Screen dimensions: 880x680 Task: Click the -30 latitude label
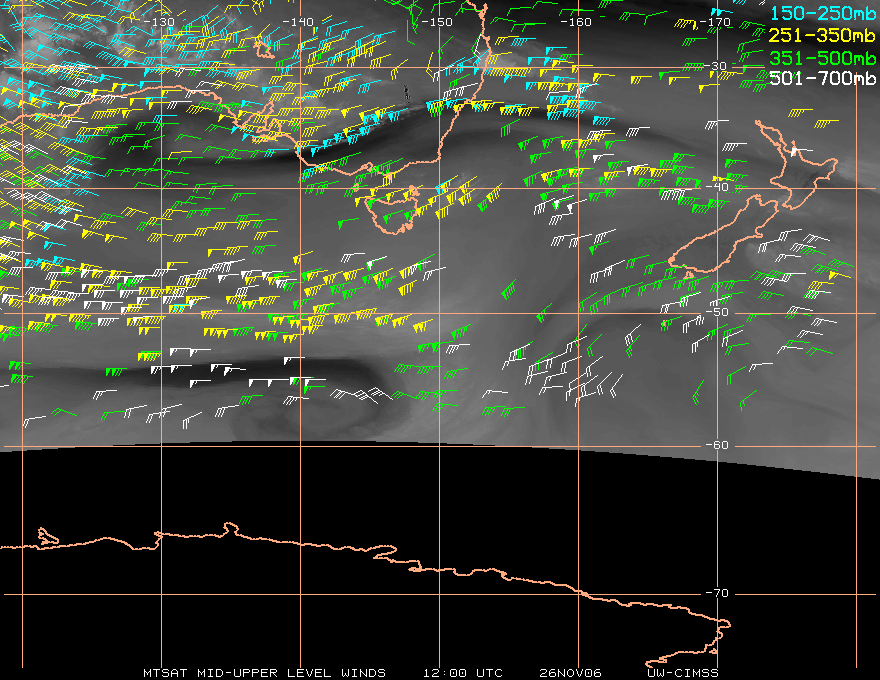tap(718, 66)
